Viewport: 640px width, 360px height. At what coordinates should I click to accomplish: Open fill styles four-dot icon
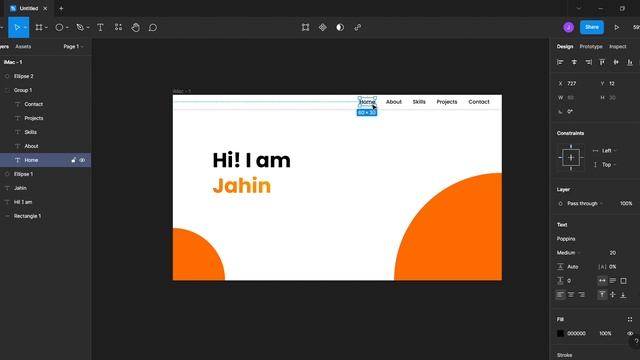pos(630,319)
